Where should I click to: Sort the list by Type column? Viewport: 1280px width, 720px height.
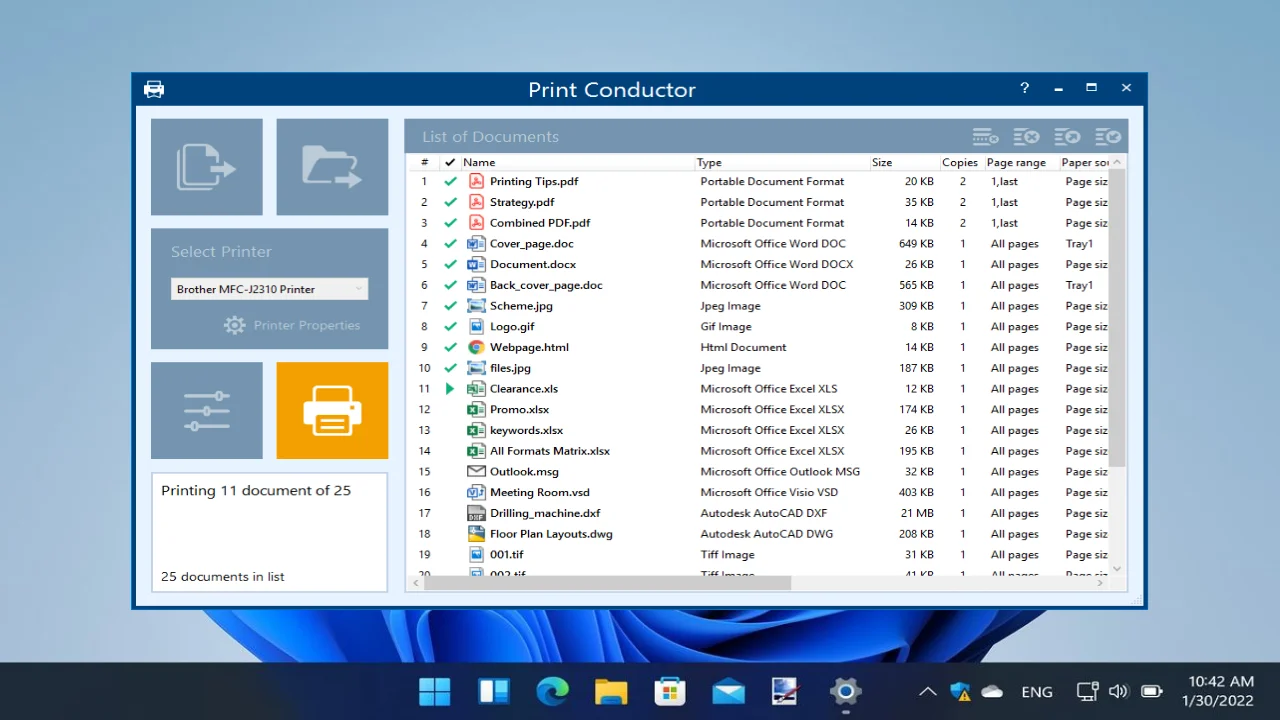click(782, 162)
